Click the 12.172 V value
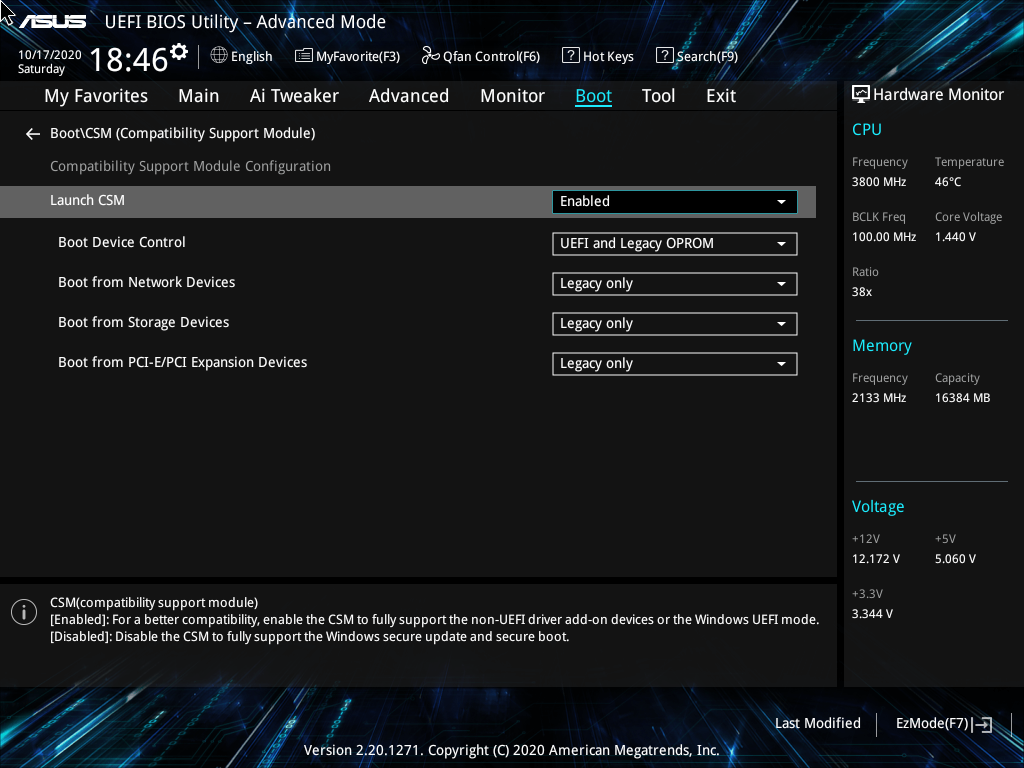 tap(876, 559)
